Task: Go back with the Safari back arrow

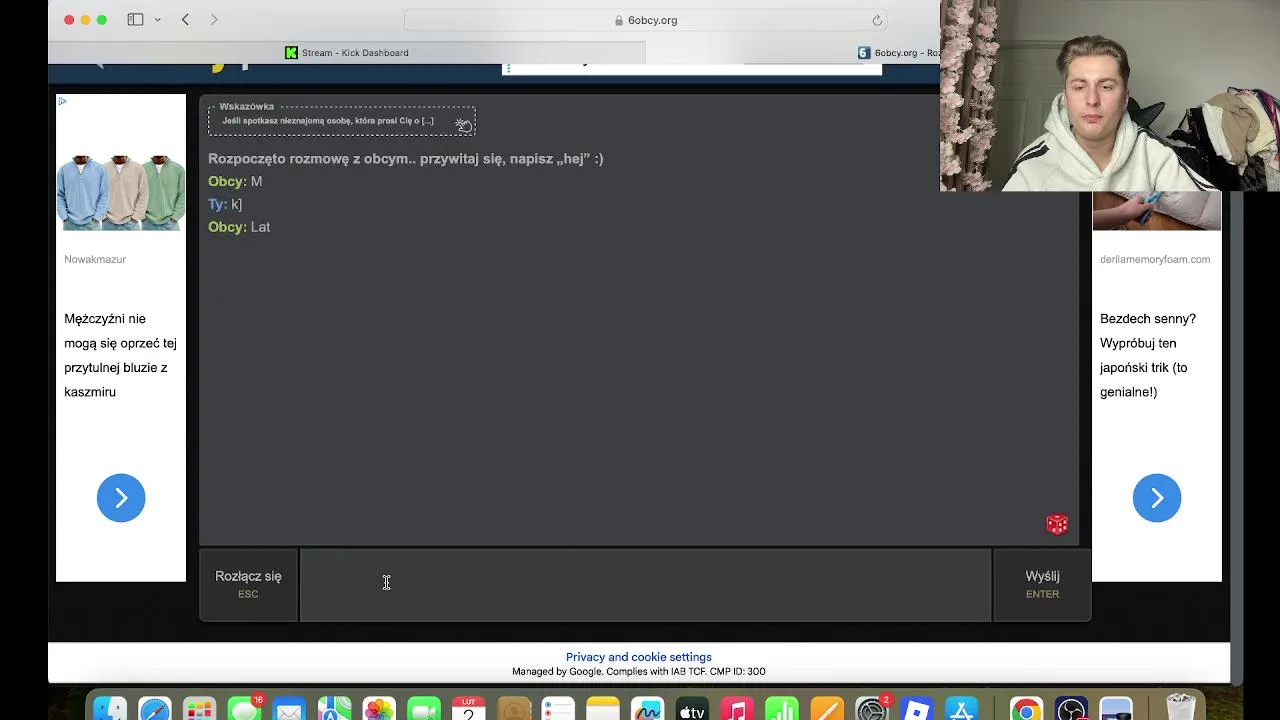Action: pos(185,20)
